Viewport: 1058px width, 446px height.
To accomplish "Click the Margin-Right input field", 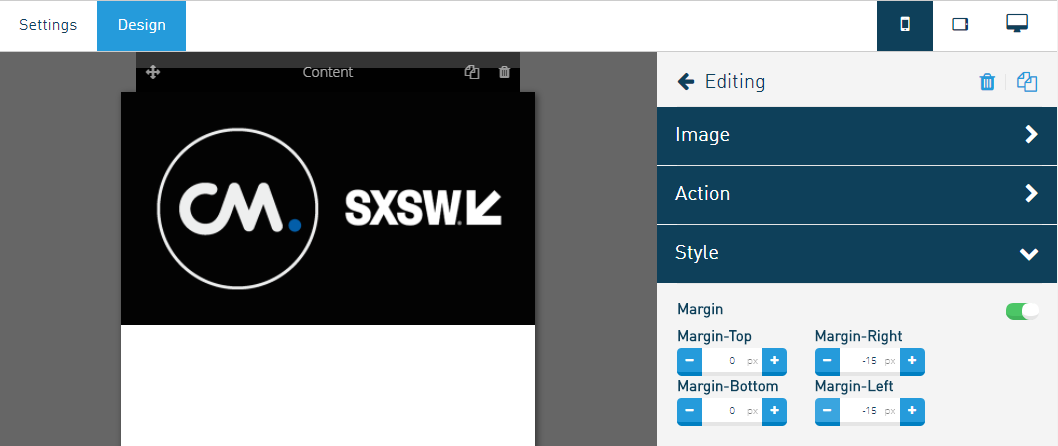I will [870, 361].
